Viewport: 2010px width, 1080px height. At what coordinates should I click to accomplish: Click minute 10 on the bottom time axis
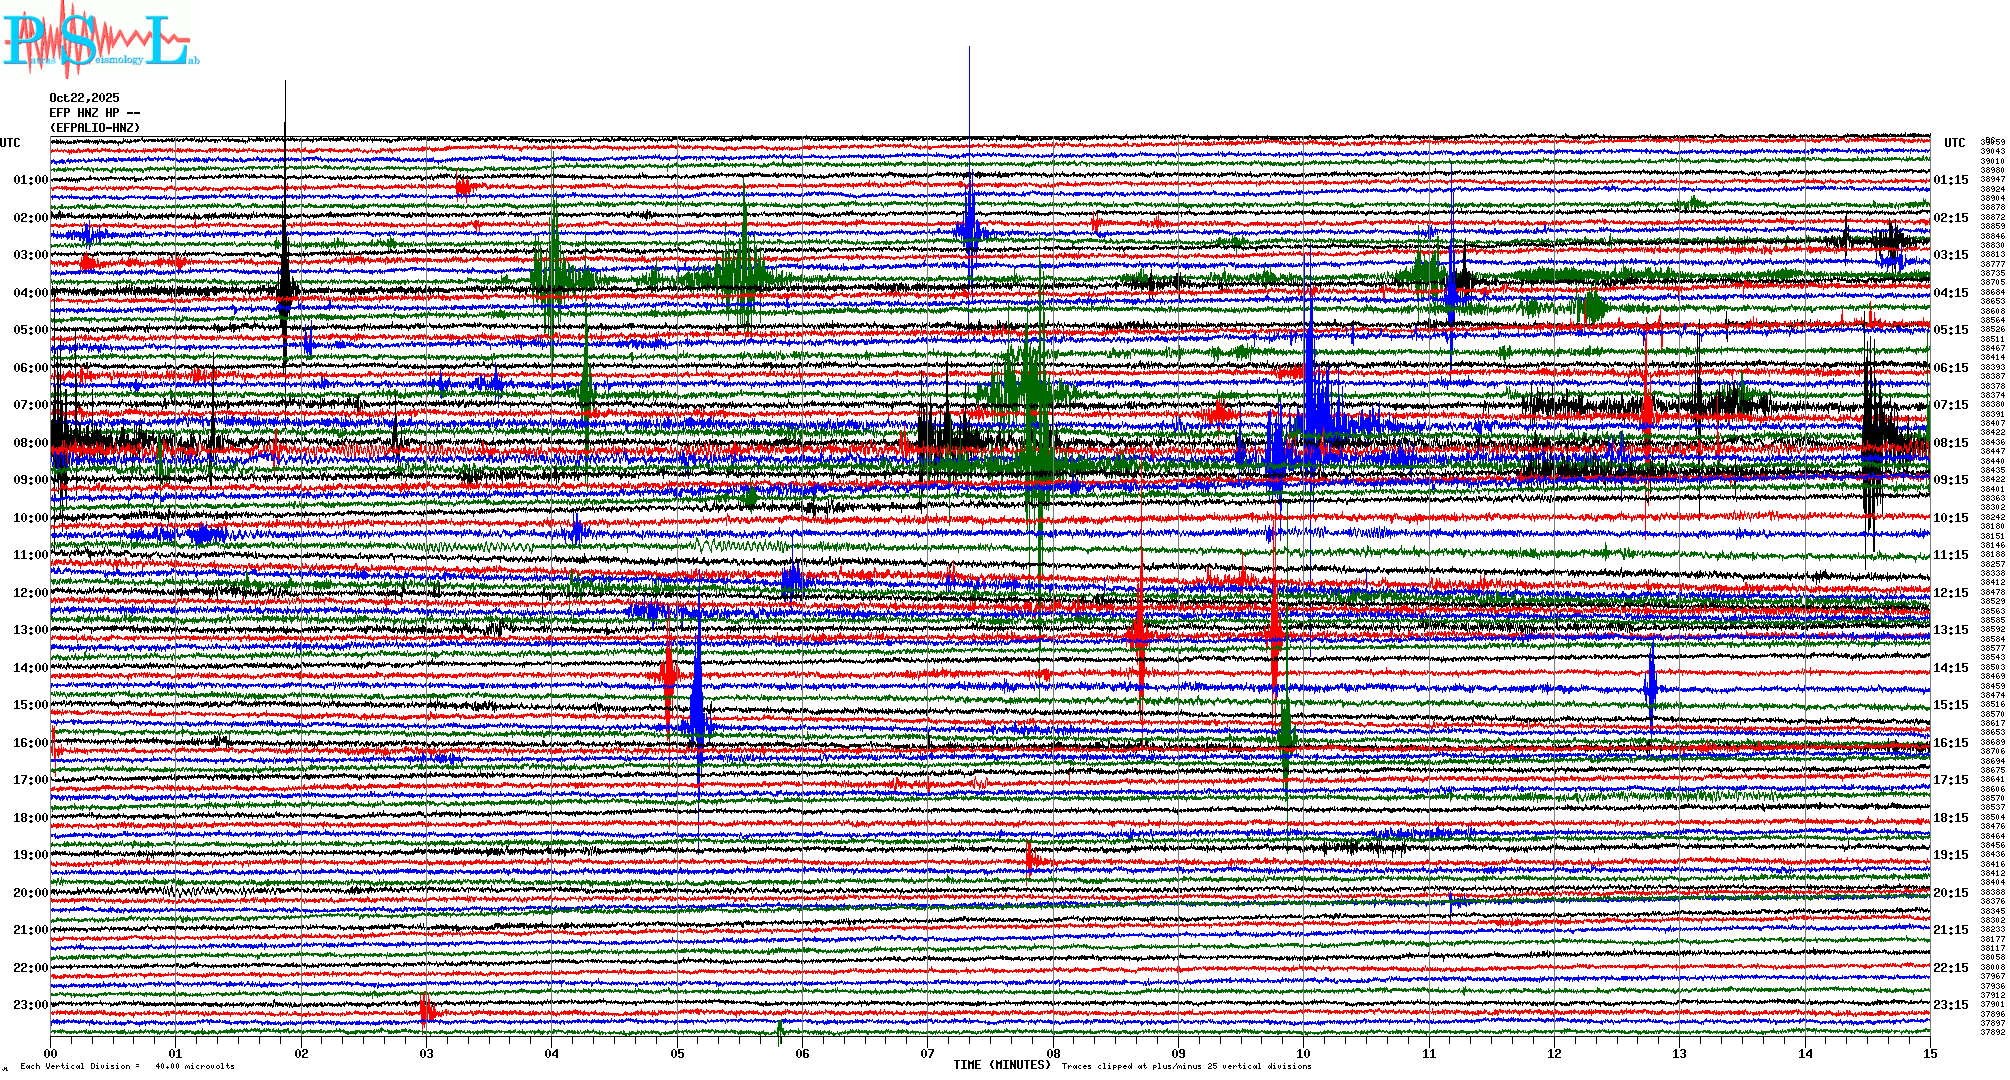(1304, 1053)
